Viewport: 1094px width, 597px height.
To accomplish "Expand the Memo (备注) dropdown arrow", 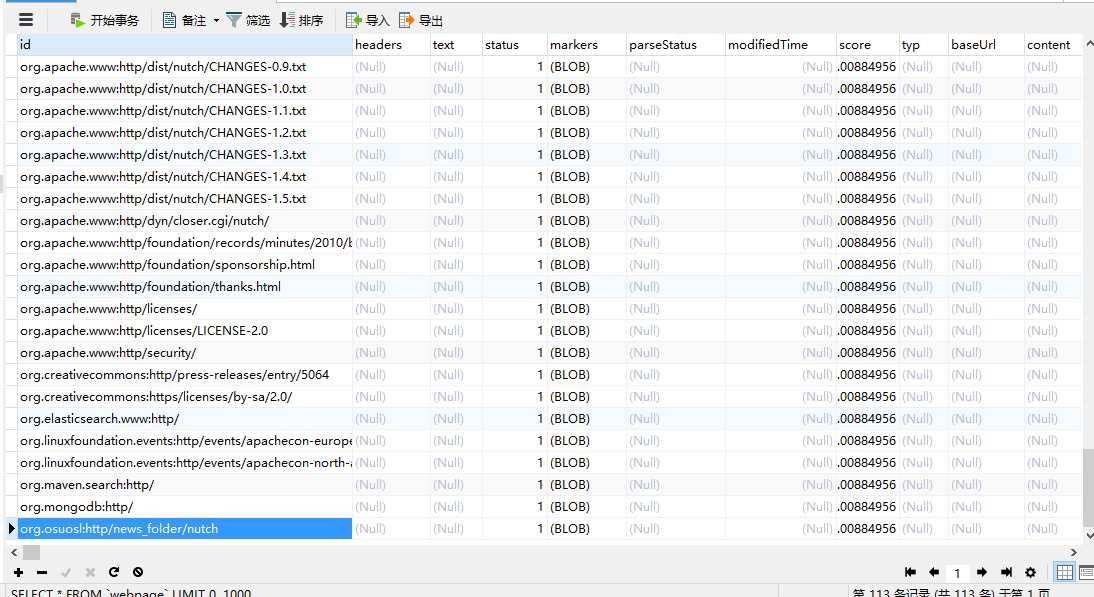I will click(x=216, y=20).
